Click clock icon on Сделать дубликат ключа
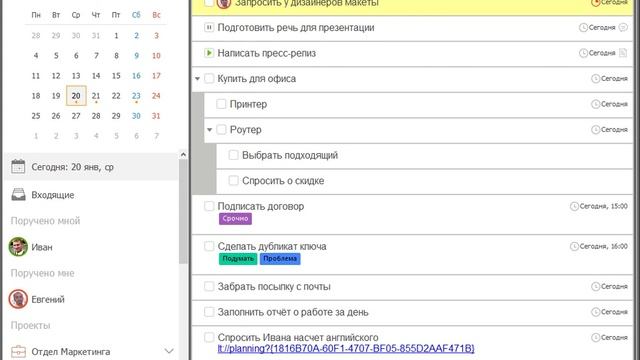The image size is (640, 360). click(574, 246)
